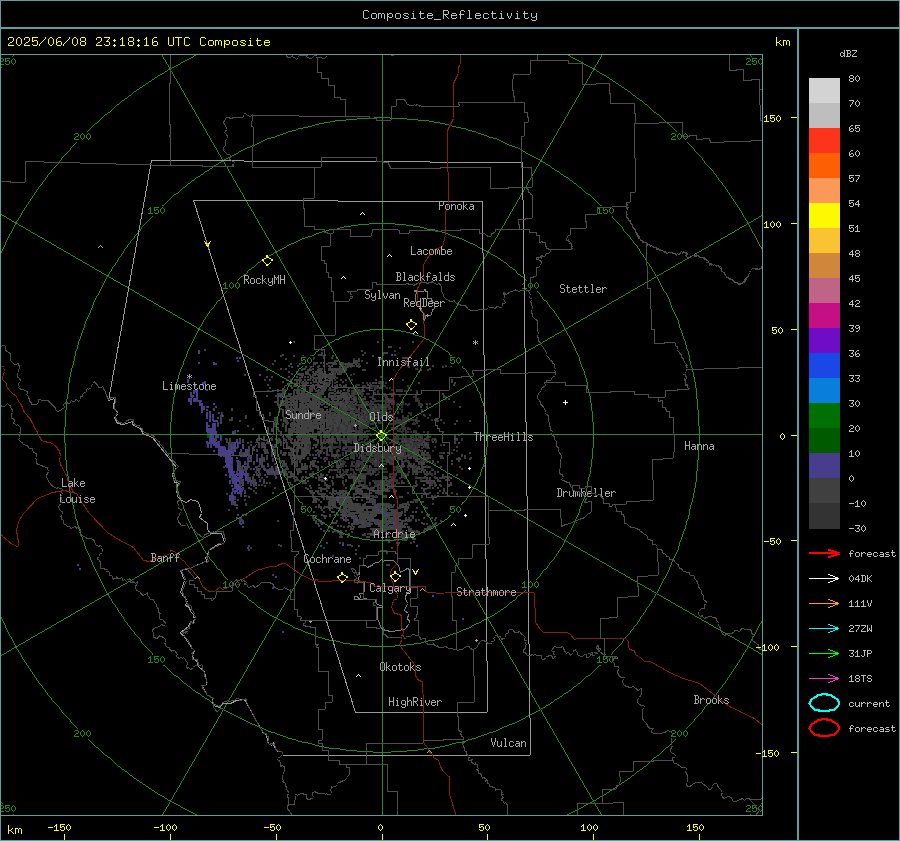This screenshot has height=841, width=900.
Task: Click the 04DK legend label
Action: coord(860,579)
